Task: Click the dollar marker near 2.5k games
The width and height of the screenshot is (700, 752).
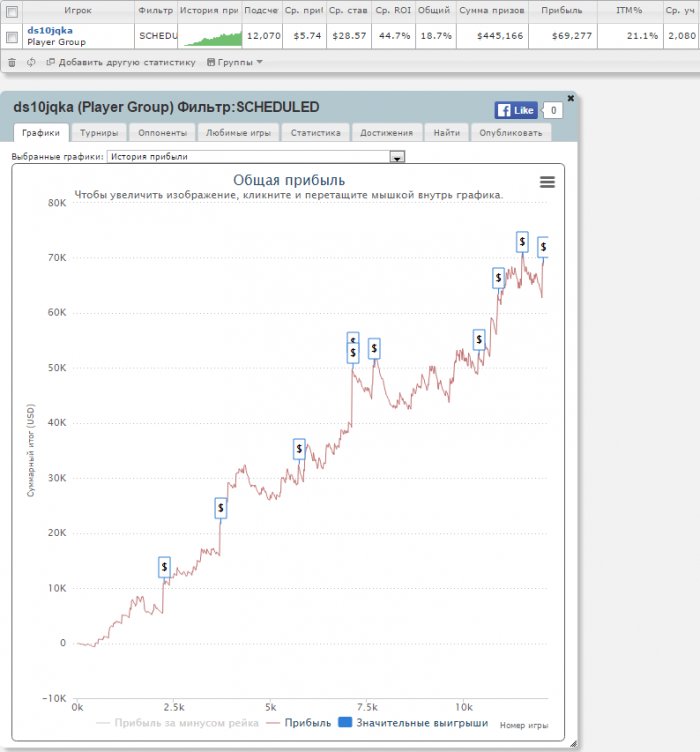Action: (164, 567)
